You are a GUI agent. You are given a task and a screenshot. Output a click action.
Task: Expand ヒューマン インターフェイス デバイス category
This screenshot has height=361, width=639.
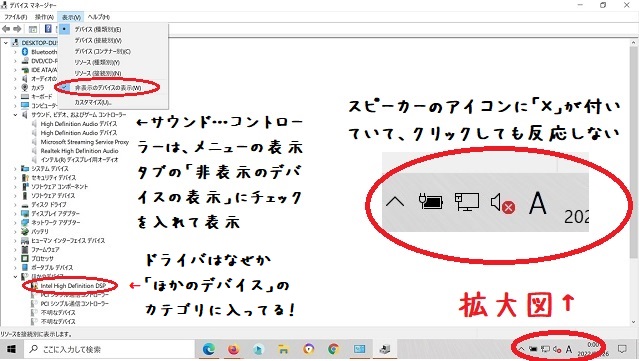tap(15, 240)
